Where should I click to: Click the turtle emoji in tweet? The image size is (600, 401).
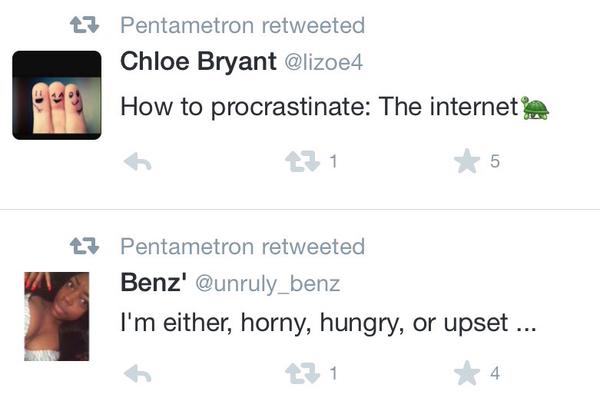[536, 107]
